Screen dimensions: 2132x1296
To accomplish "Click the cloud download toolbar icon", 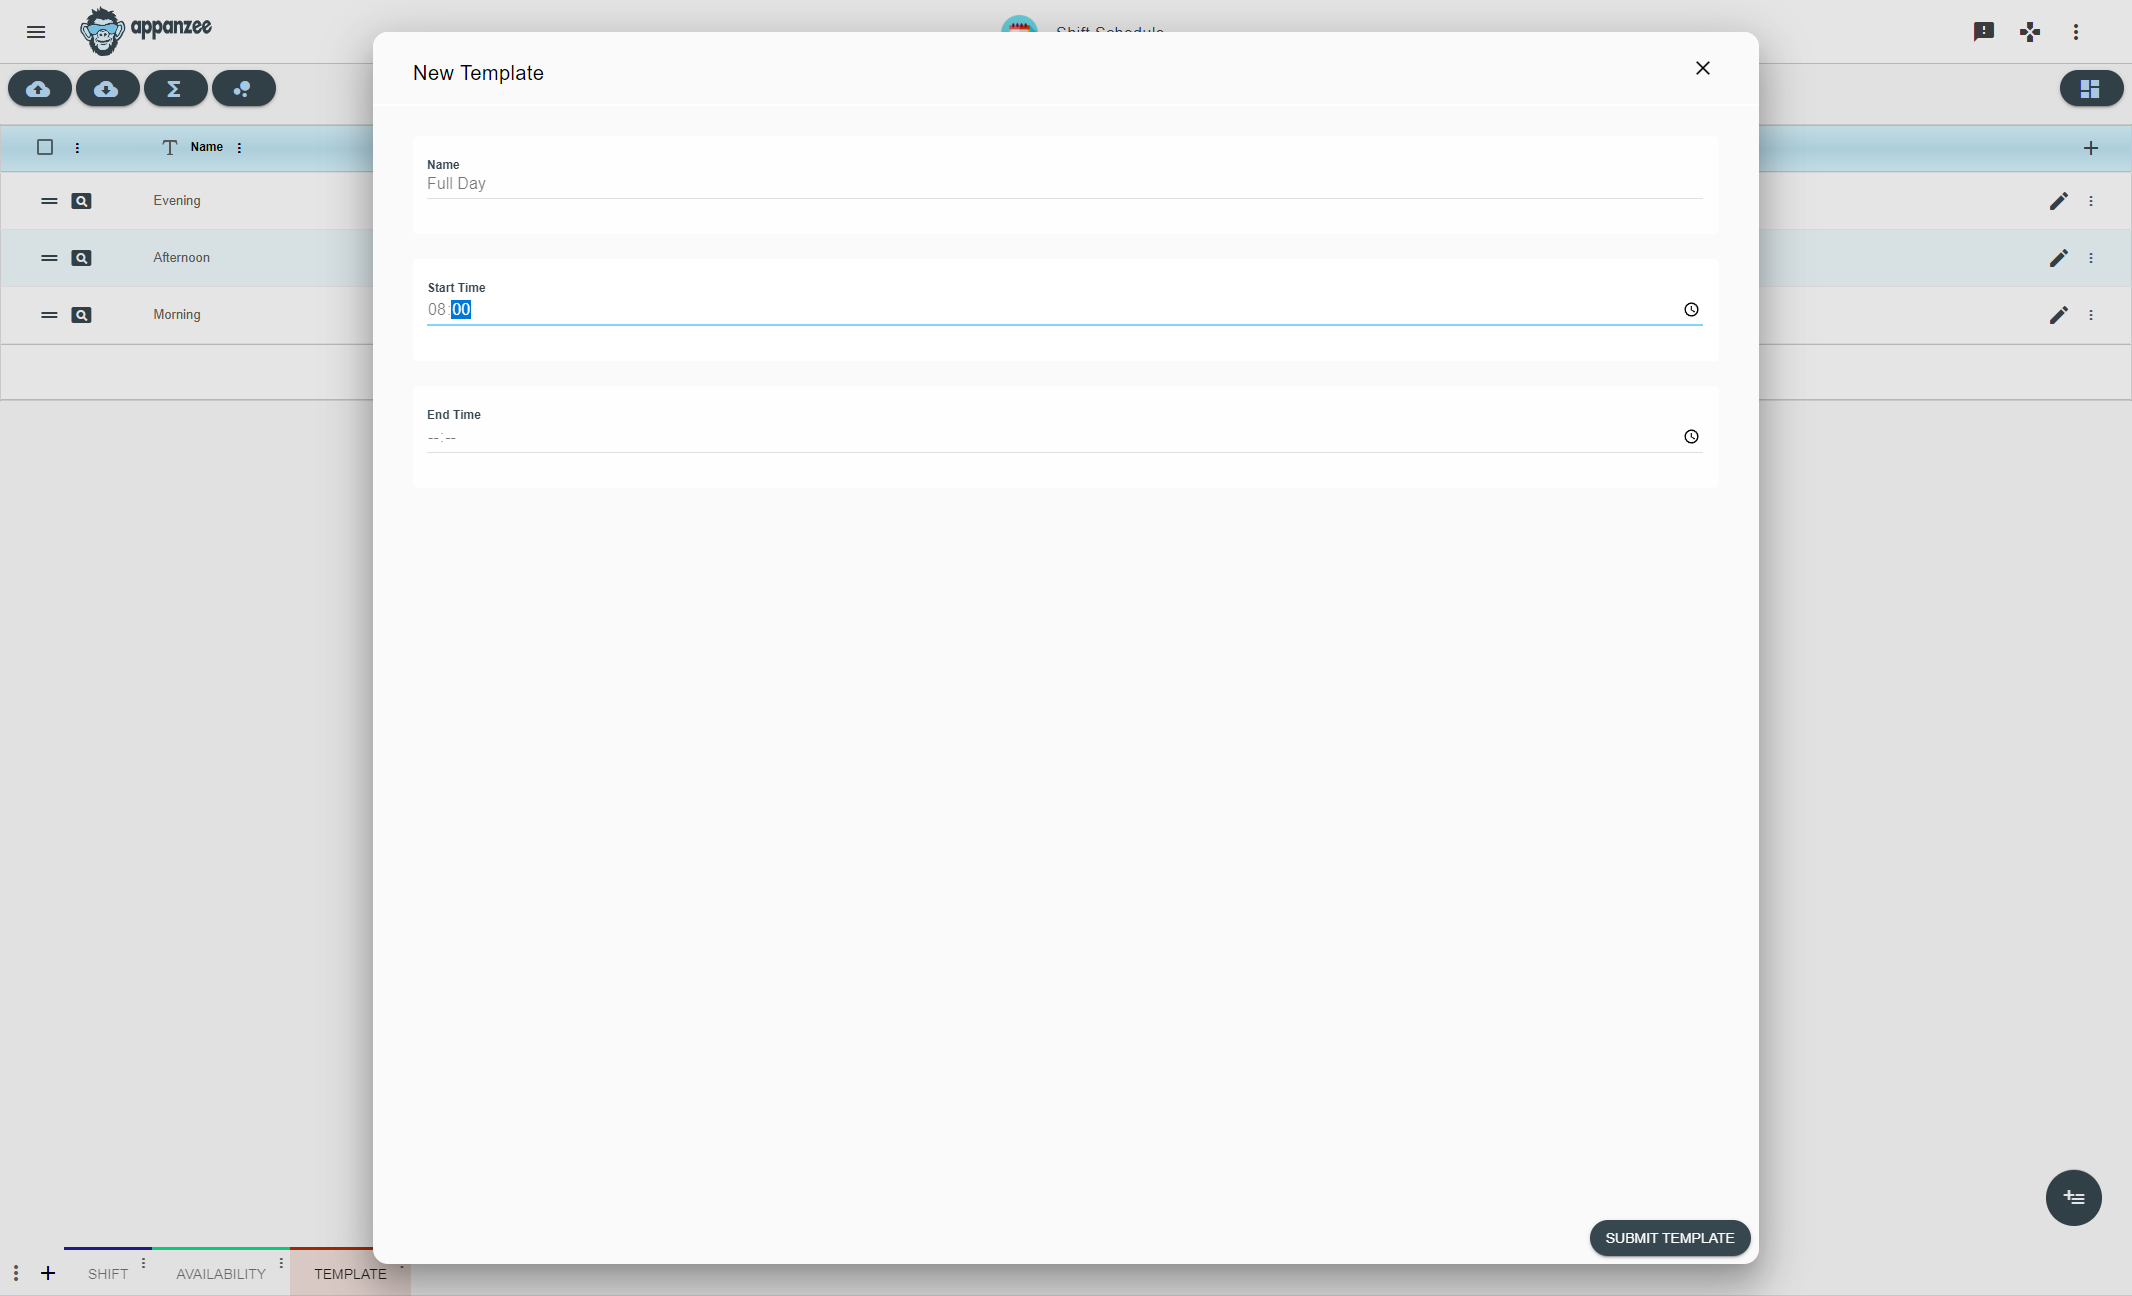I will 107,89.
